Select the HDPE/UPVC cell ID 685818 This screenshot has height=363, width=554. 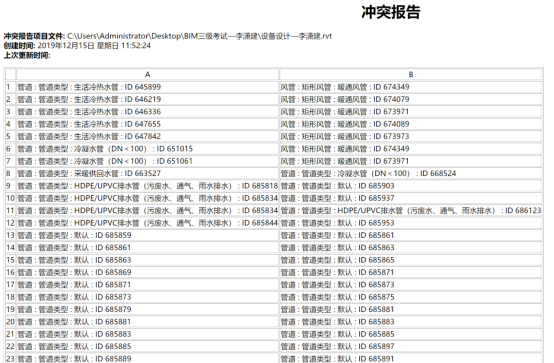coord(148,186)
